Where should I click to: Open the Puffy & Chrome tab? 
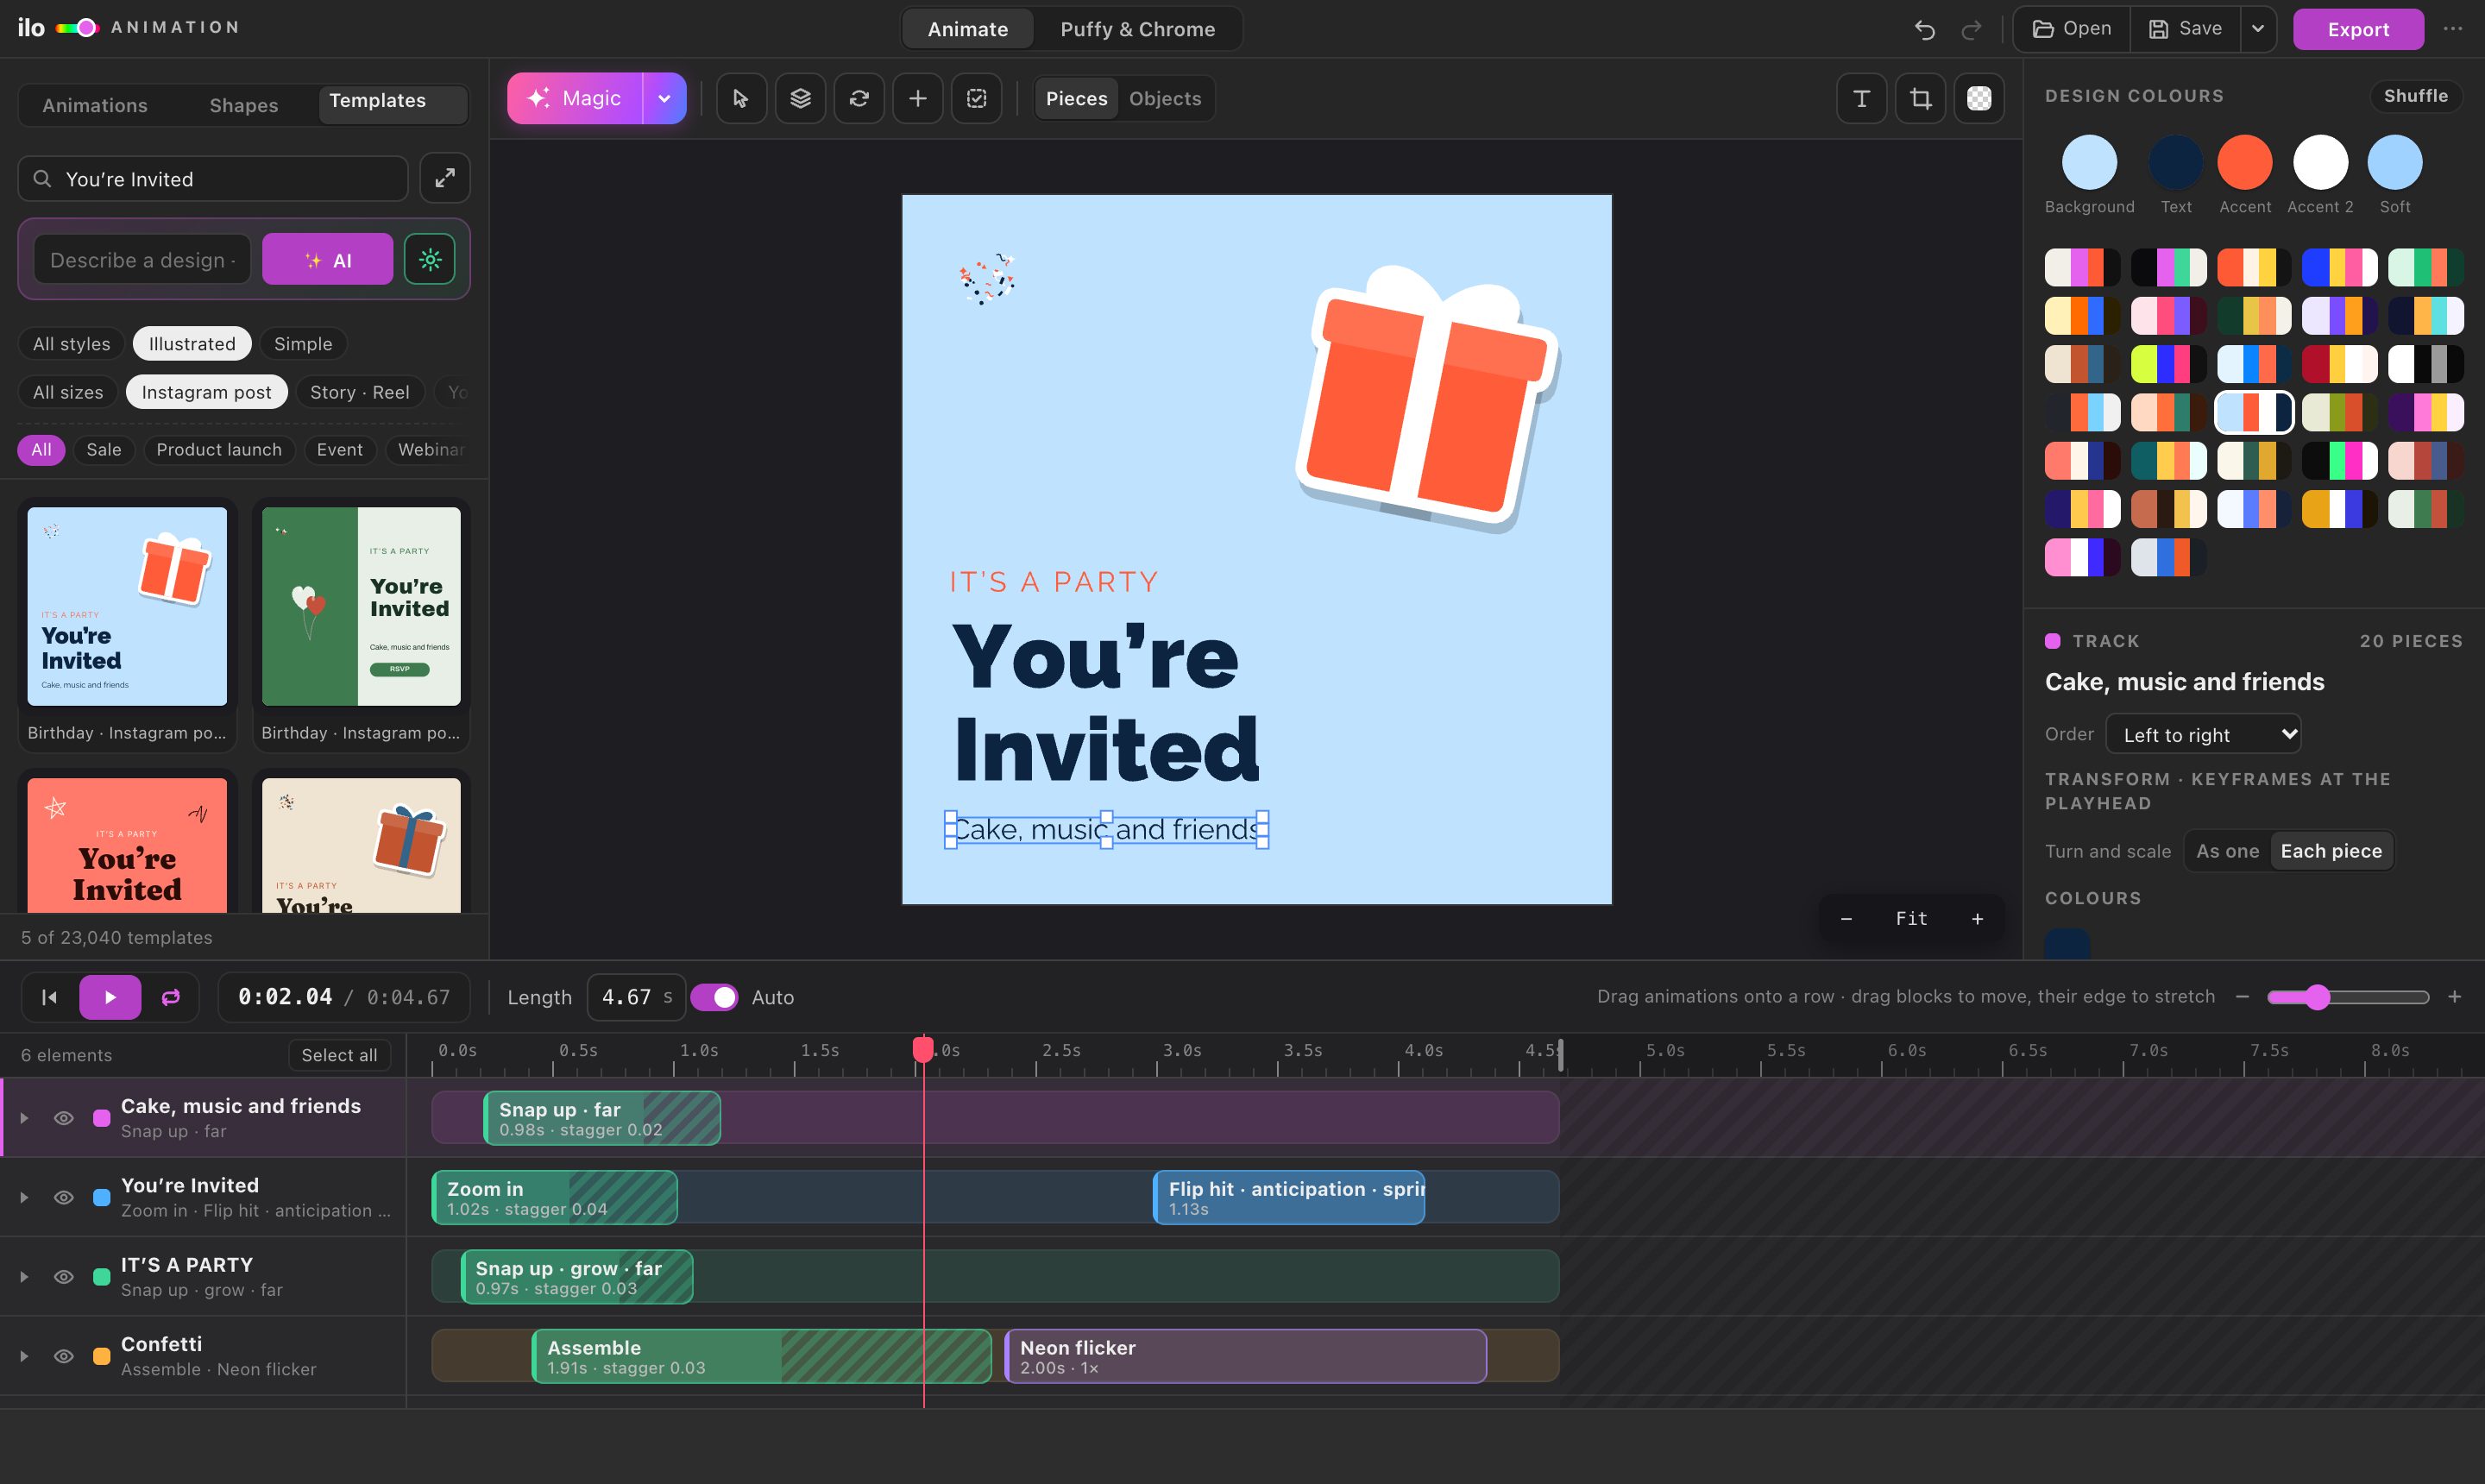(1138, 29)
